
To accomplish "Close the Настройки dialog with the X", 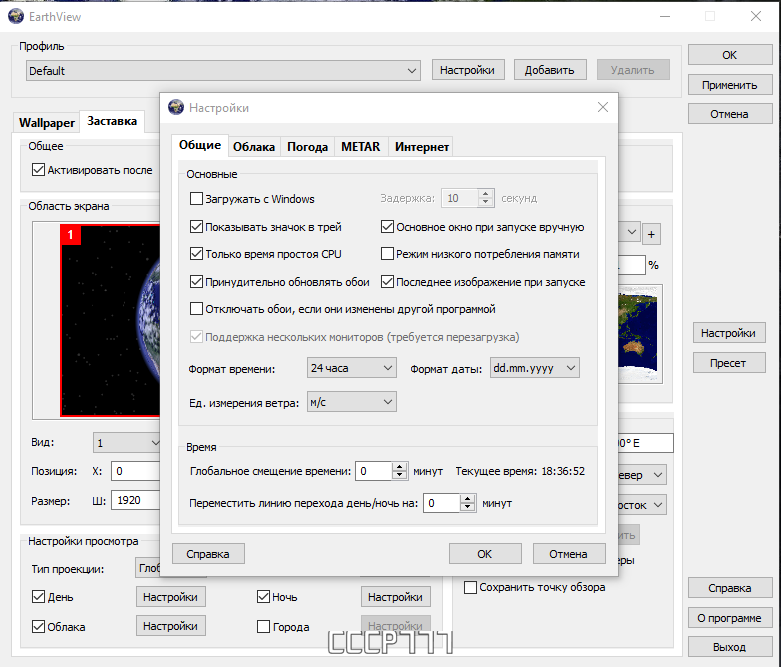I will pyautogui.click(x=603, y=107).
